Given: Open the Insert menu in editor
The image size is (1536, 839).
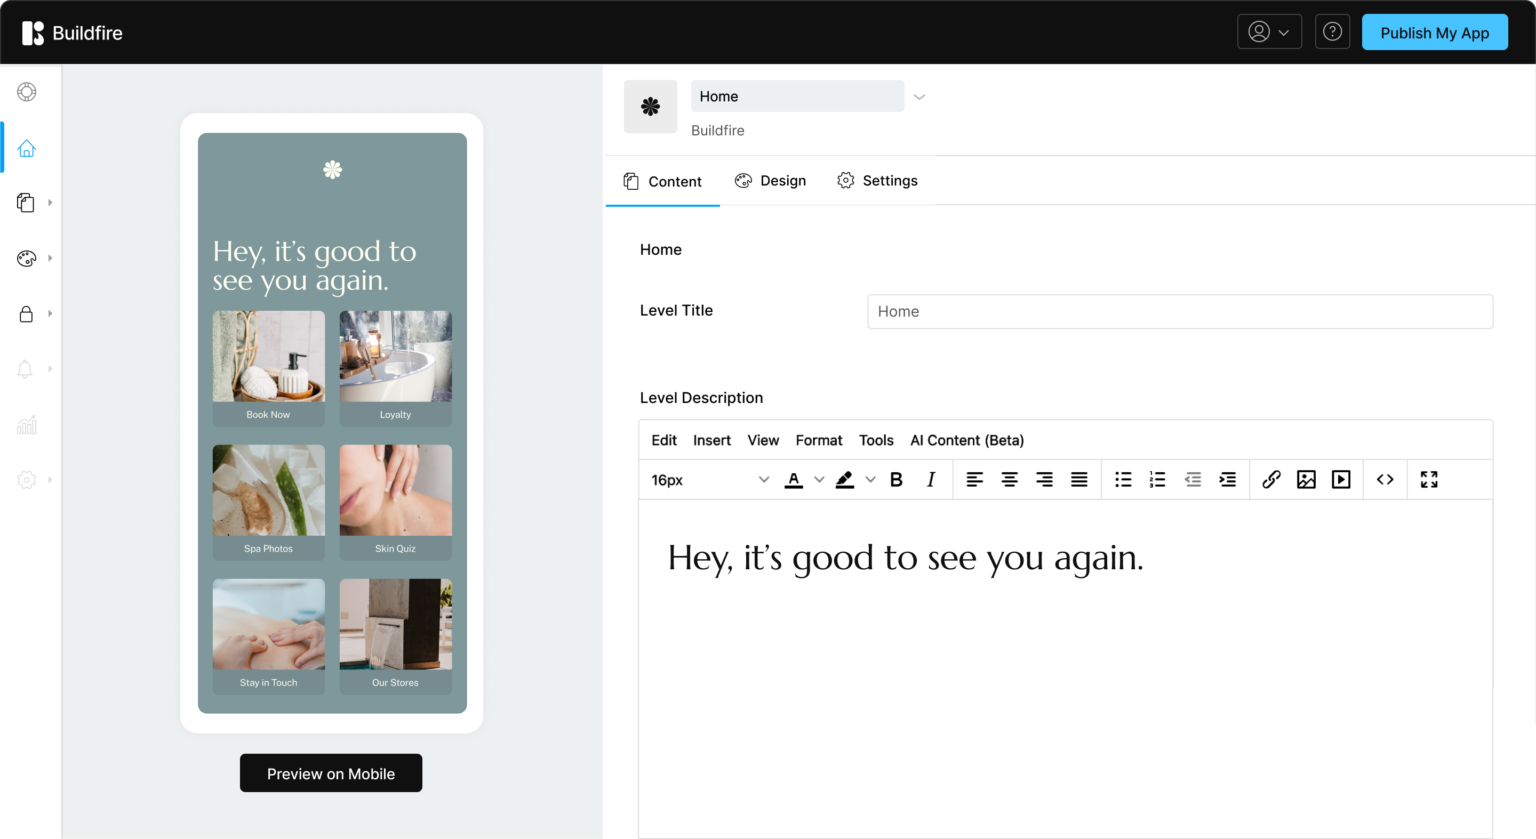Looking at the screenshot, I should pyautogui.click(x=711, y=440).
